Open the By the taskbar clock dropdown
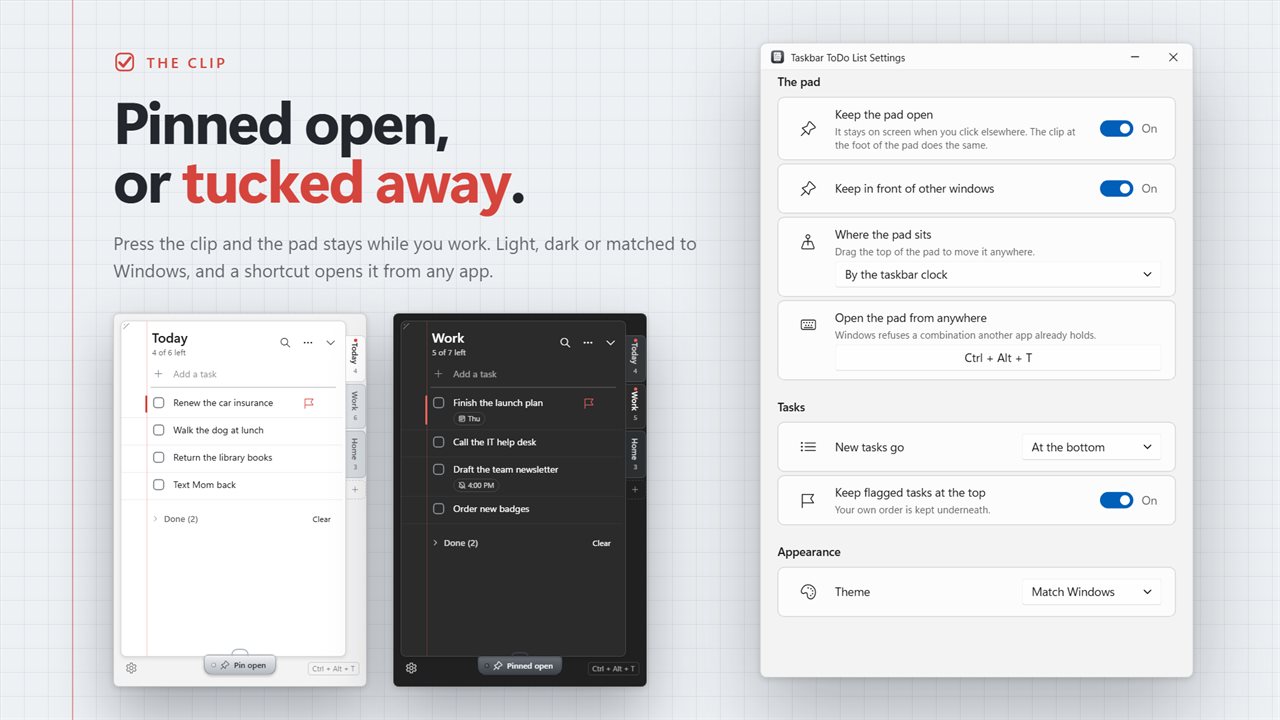 pos(998,274)
